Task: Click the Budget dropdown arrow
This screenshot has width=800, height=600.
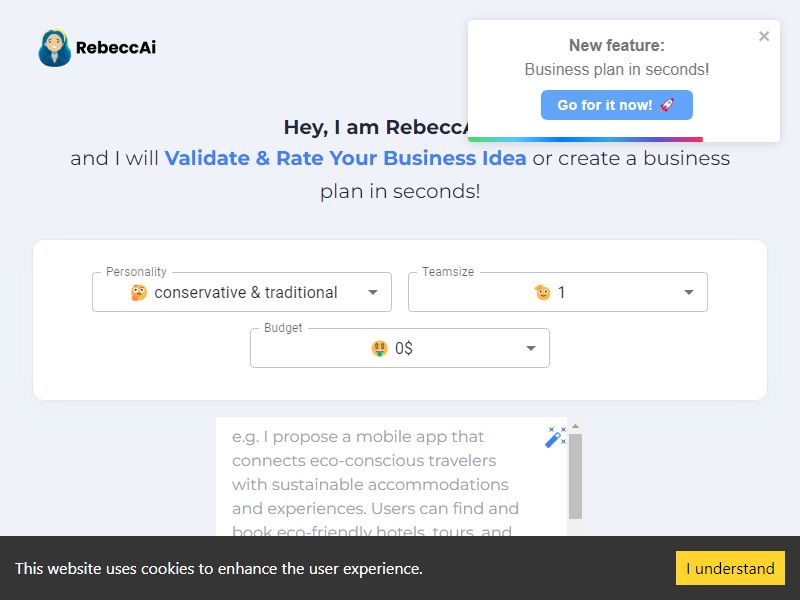Action: pos(531,349)
